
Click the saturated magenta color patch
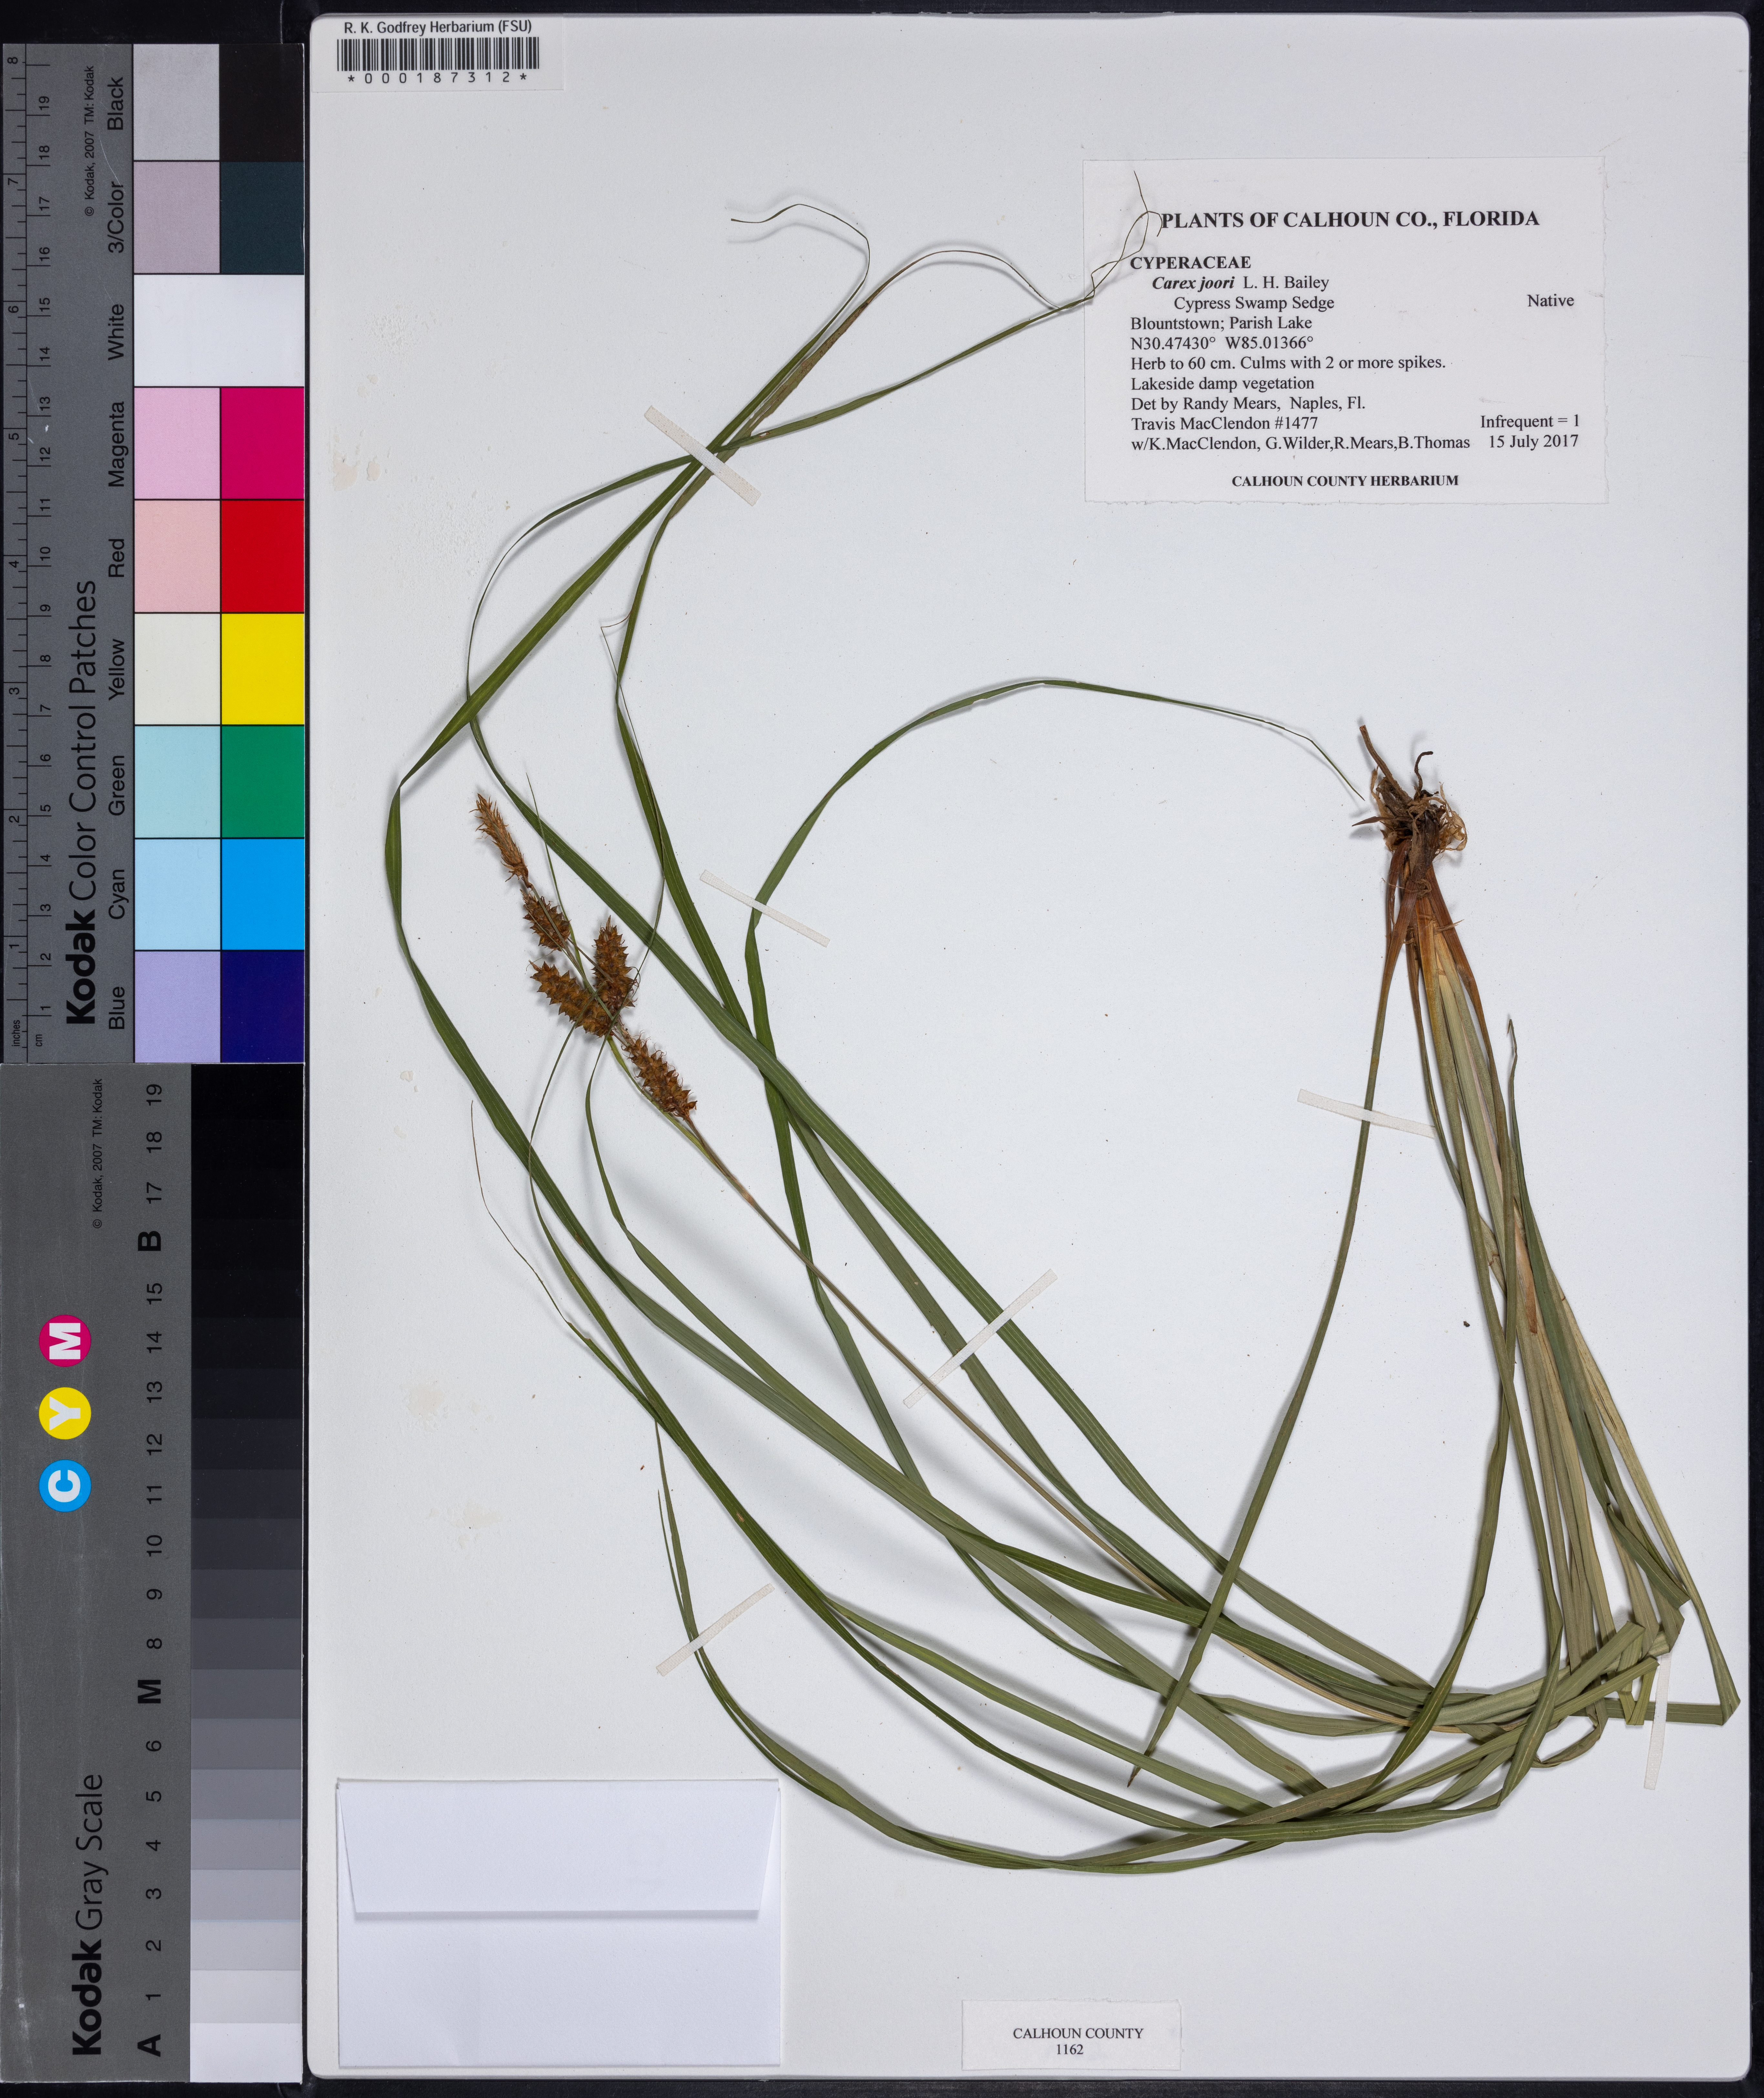coord(262,443)
